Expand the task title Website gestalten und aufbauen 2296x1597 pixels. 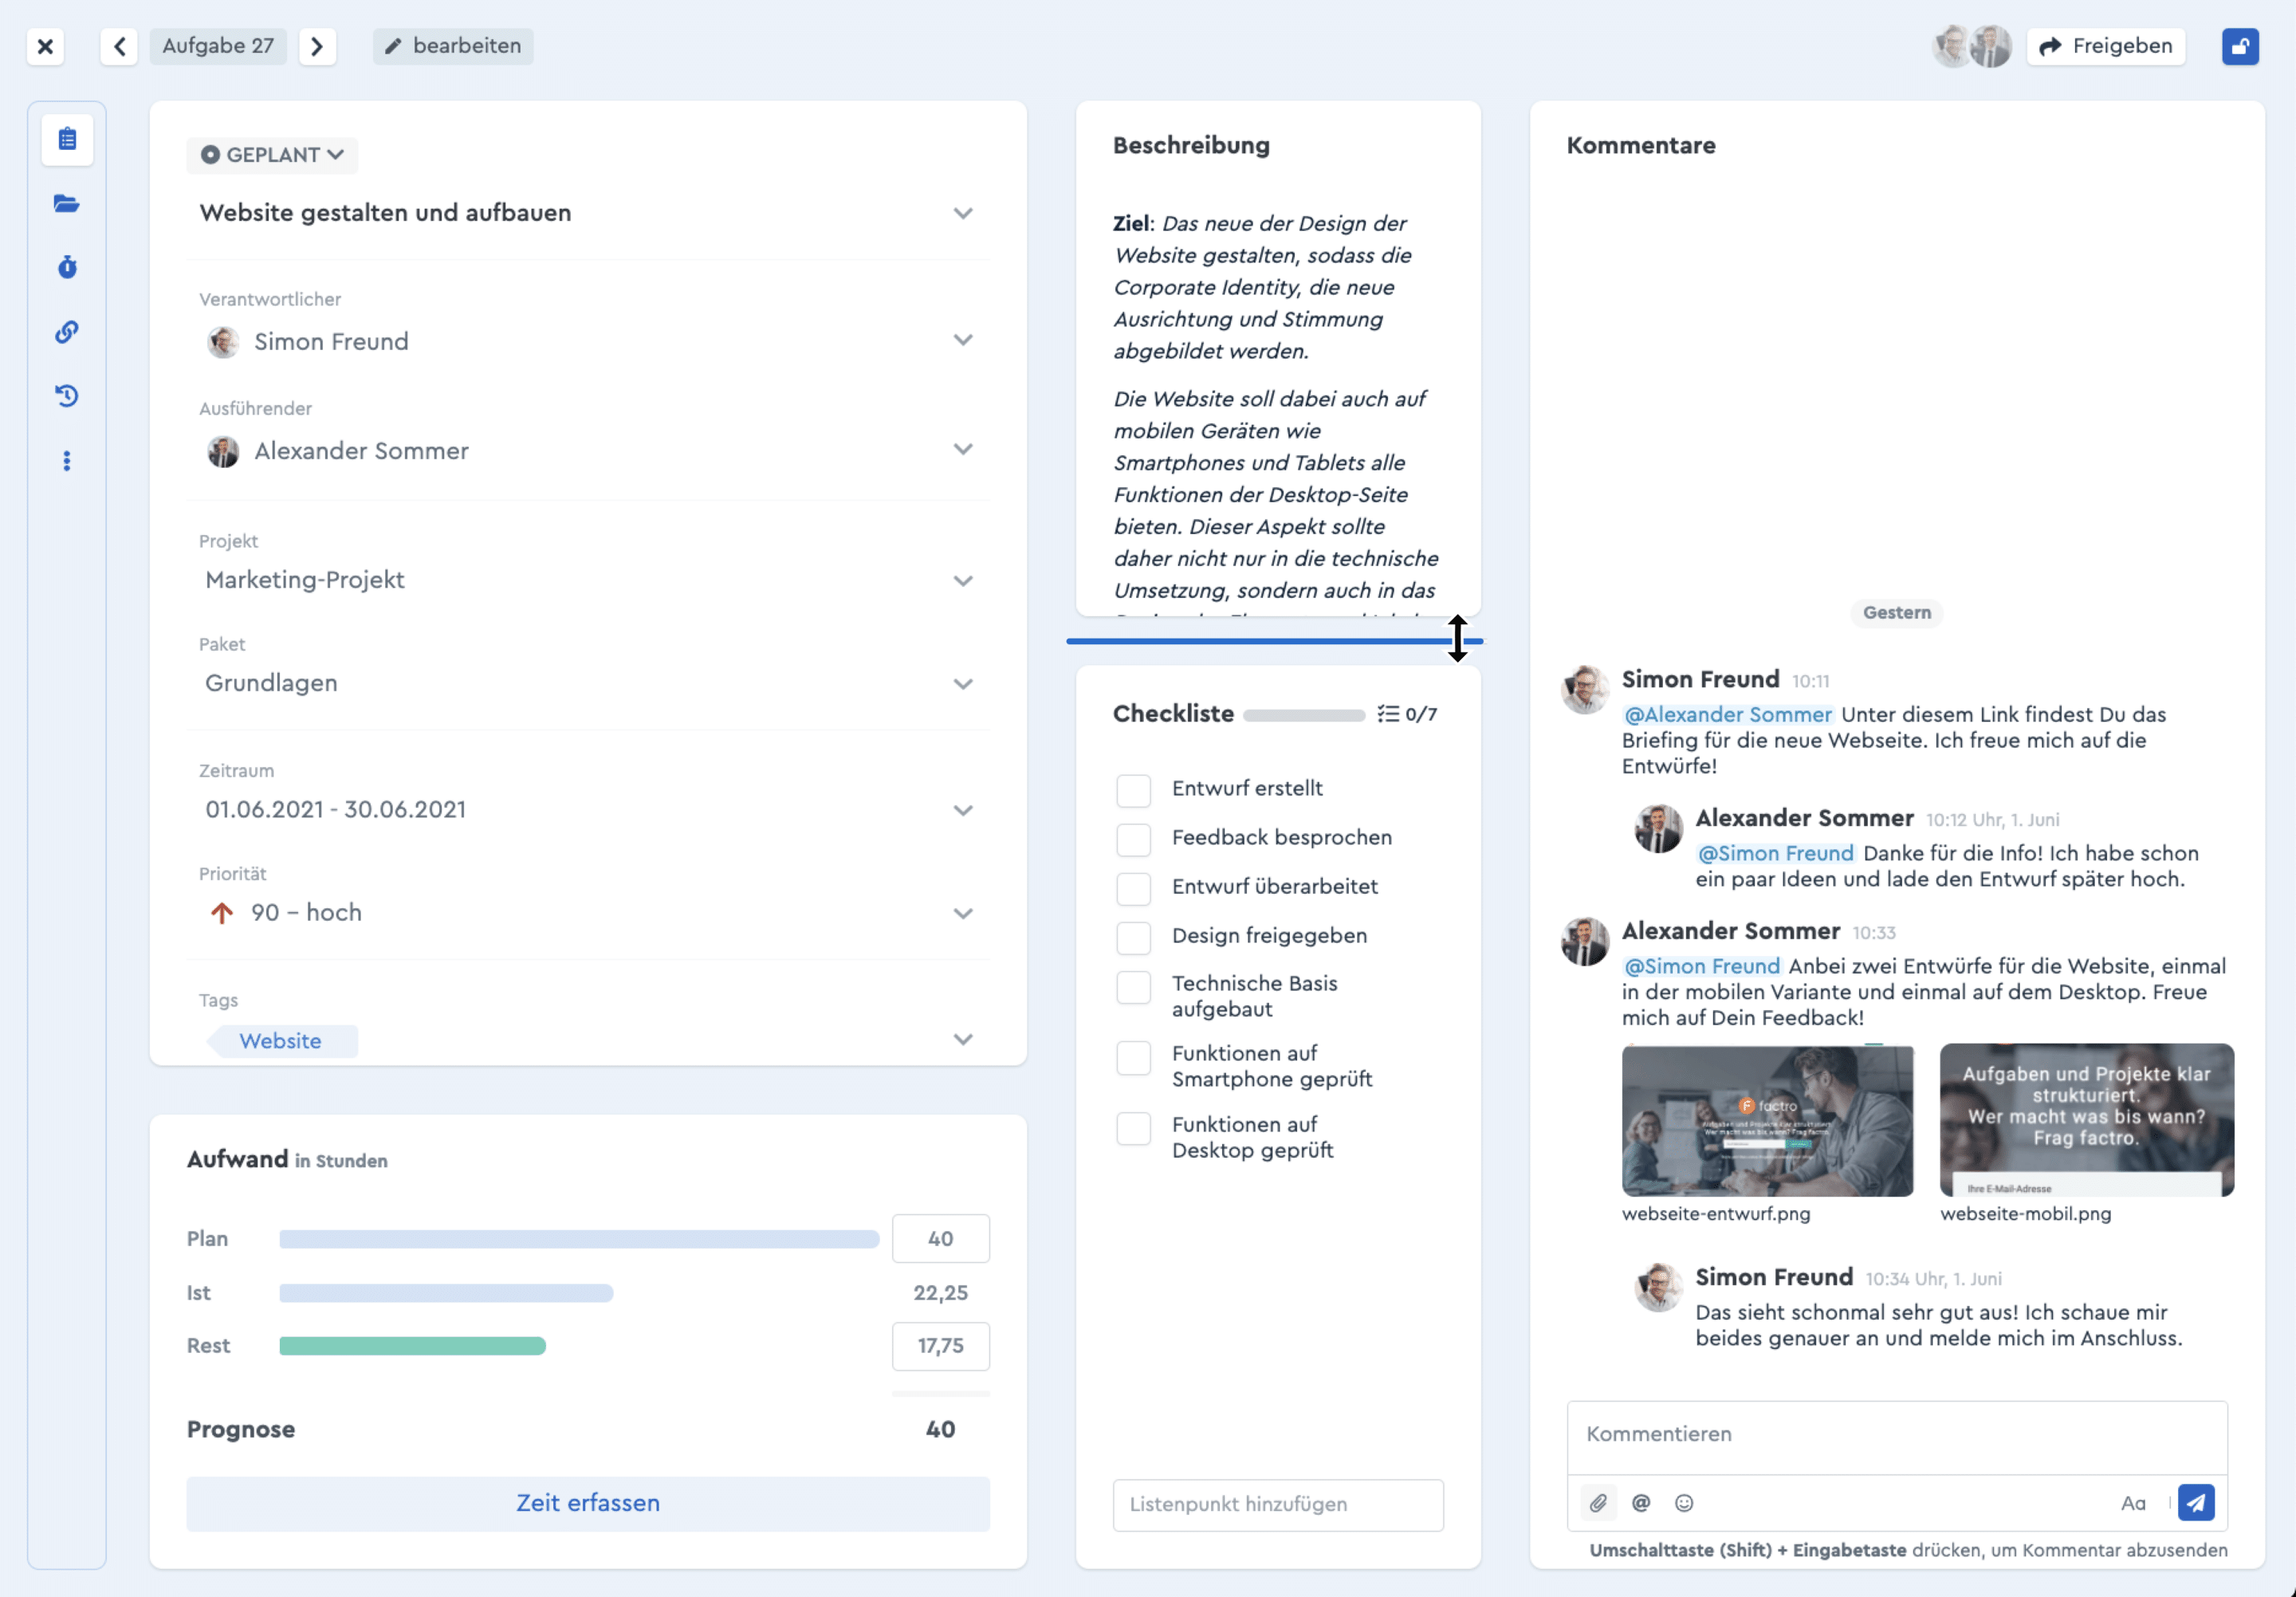[962, 213]
